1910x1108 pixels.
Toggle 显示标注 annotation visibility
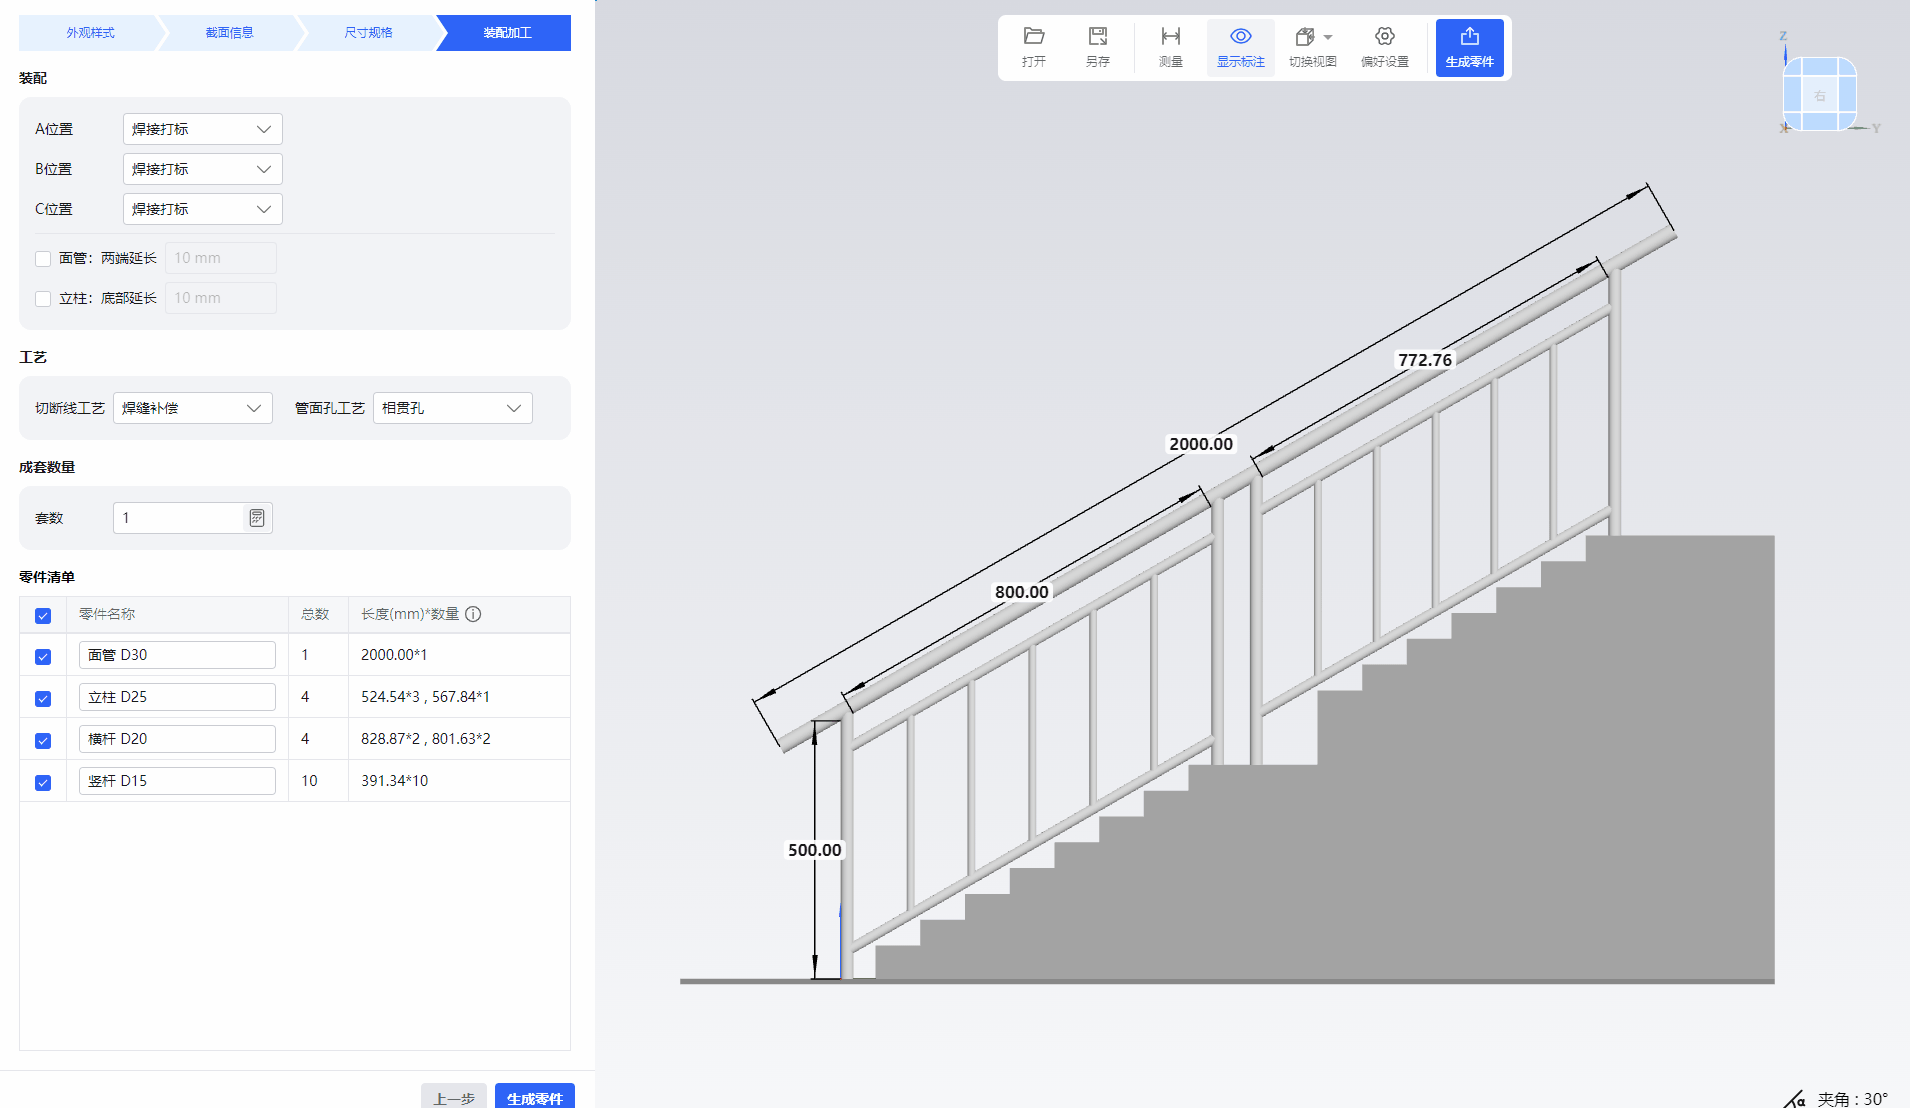(1241, 47)
